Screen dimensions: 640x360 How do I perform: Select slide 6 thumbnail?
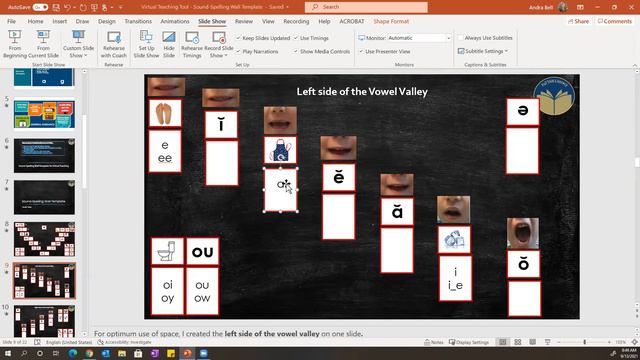point(44,156)
